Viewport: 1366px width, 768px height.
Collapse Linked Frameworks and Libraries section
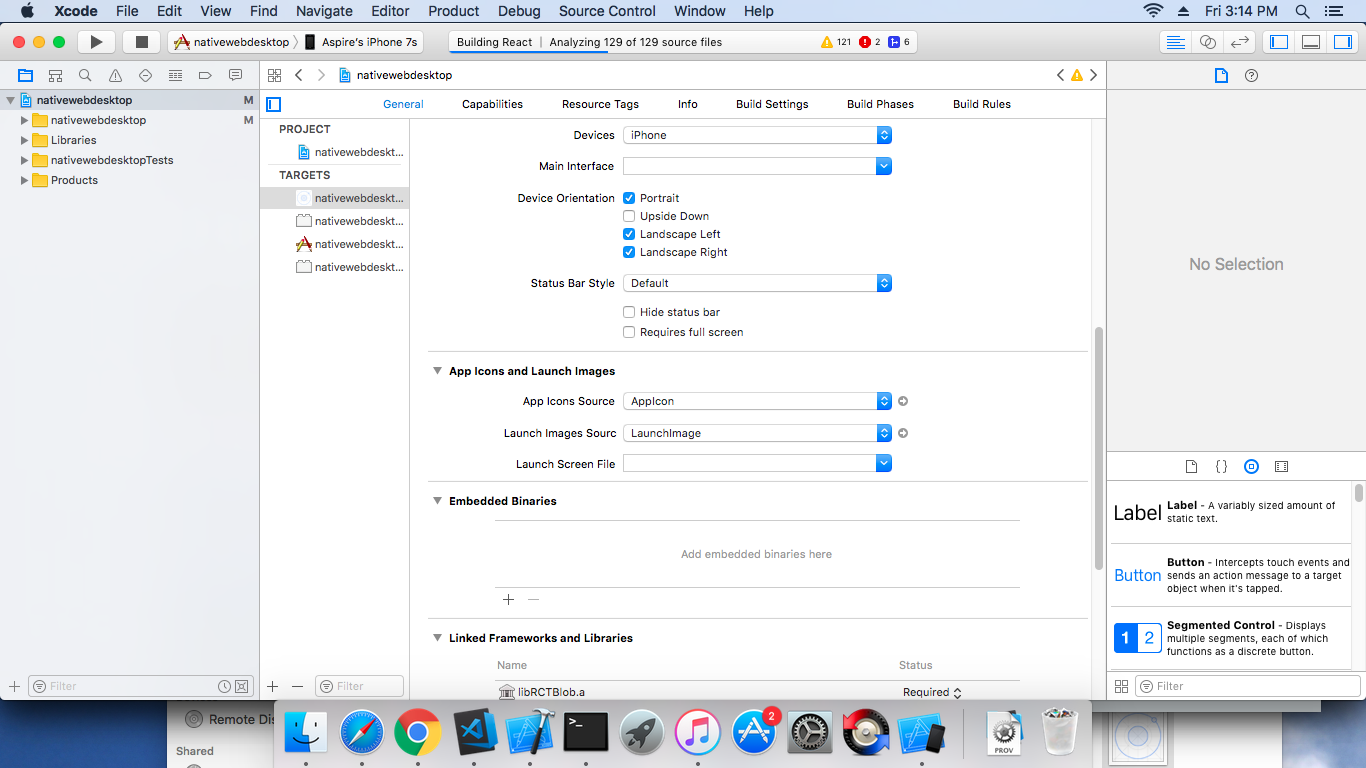437,638
